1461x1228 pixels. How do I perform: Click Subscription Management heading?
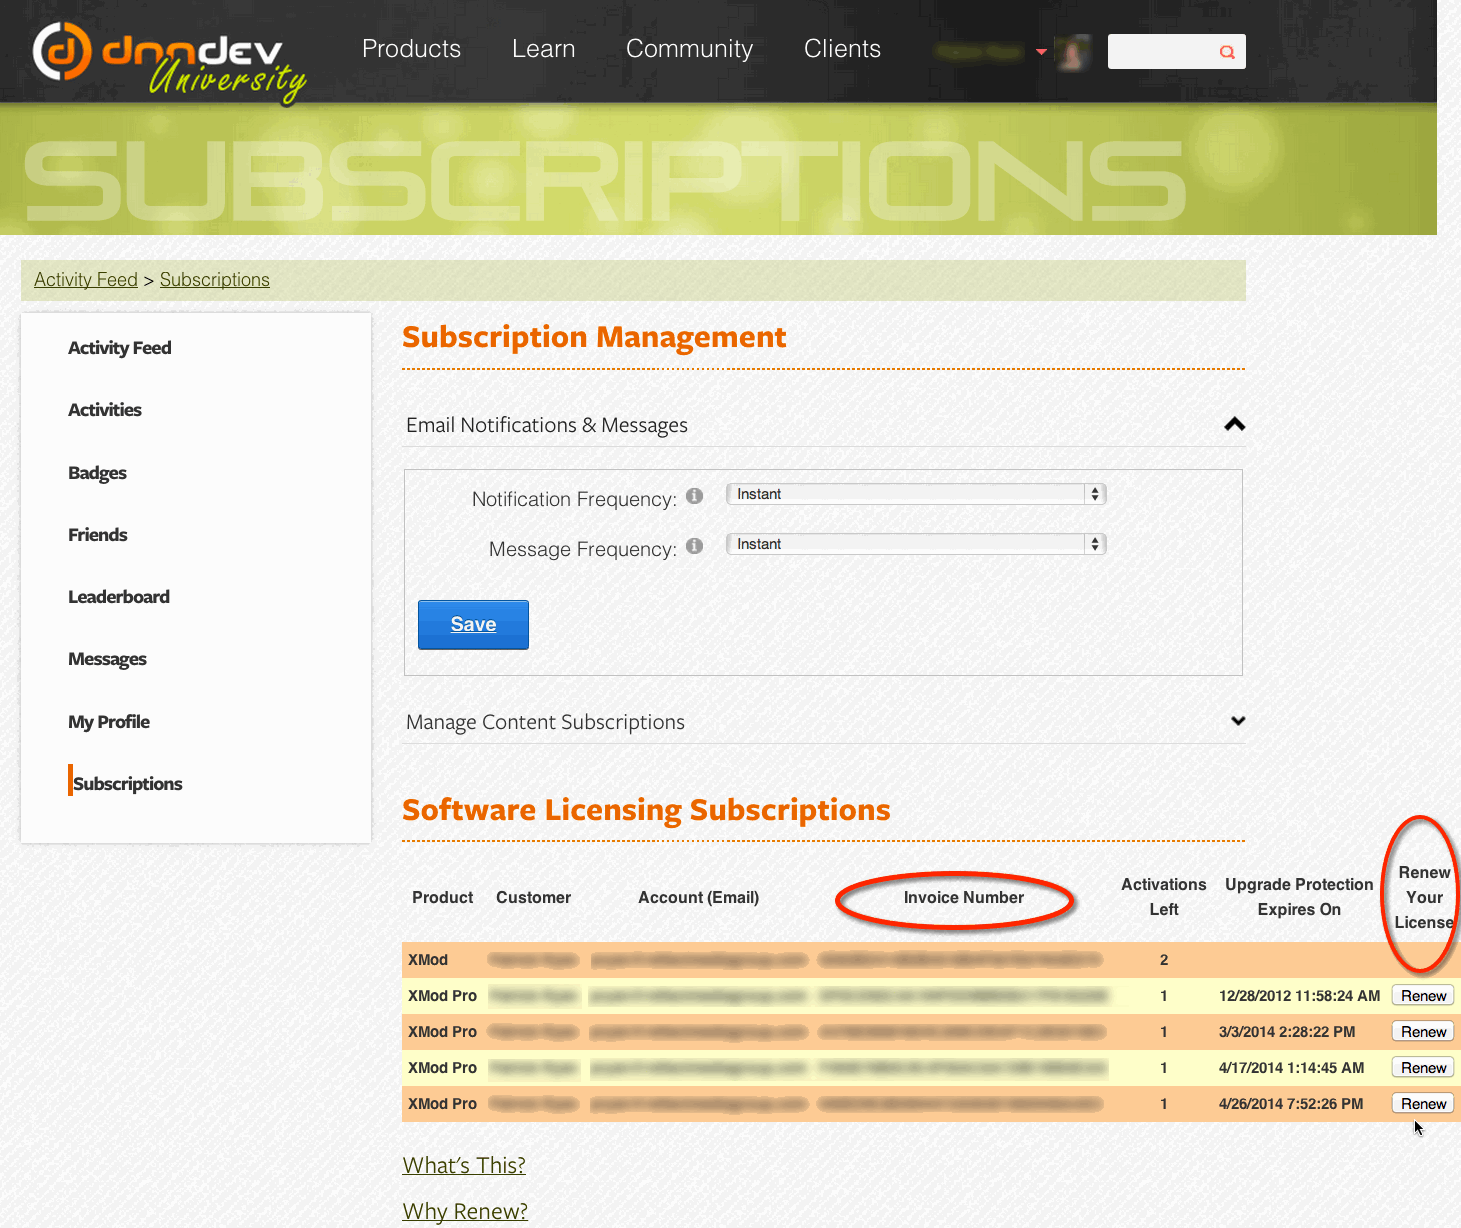click(x=594, y=337)
